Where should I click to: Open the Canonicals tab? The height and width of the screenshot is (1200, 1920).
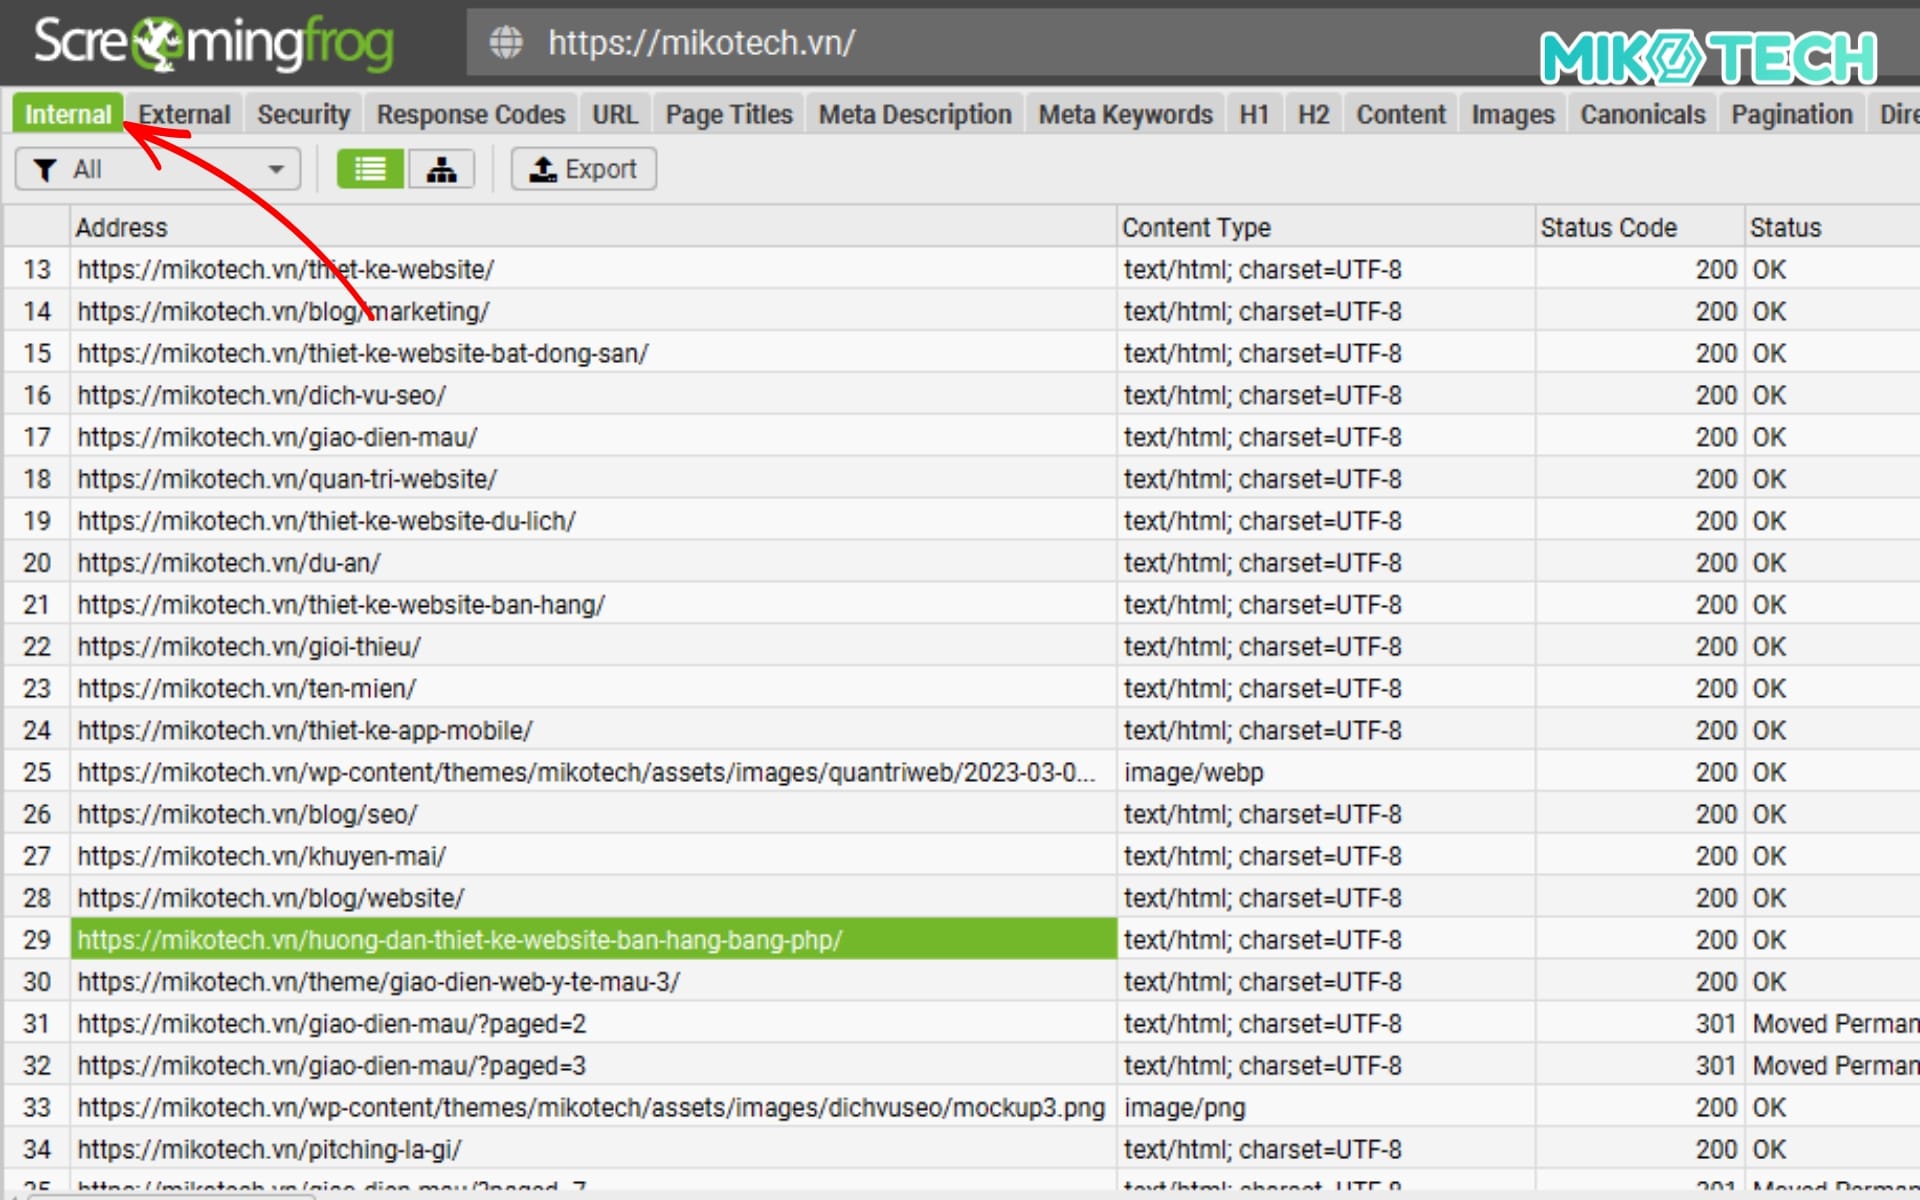tap(1642, 114)
